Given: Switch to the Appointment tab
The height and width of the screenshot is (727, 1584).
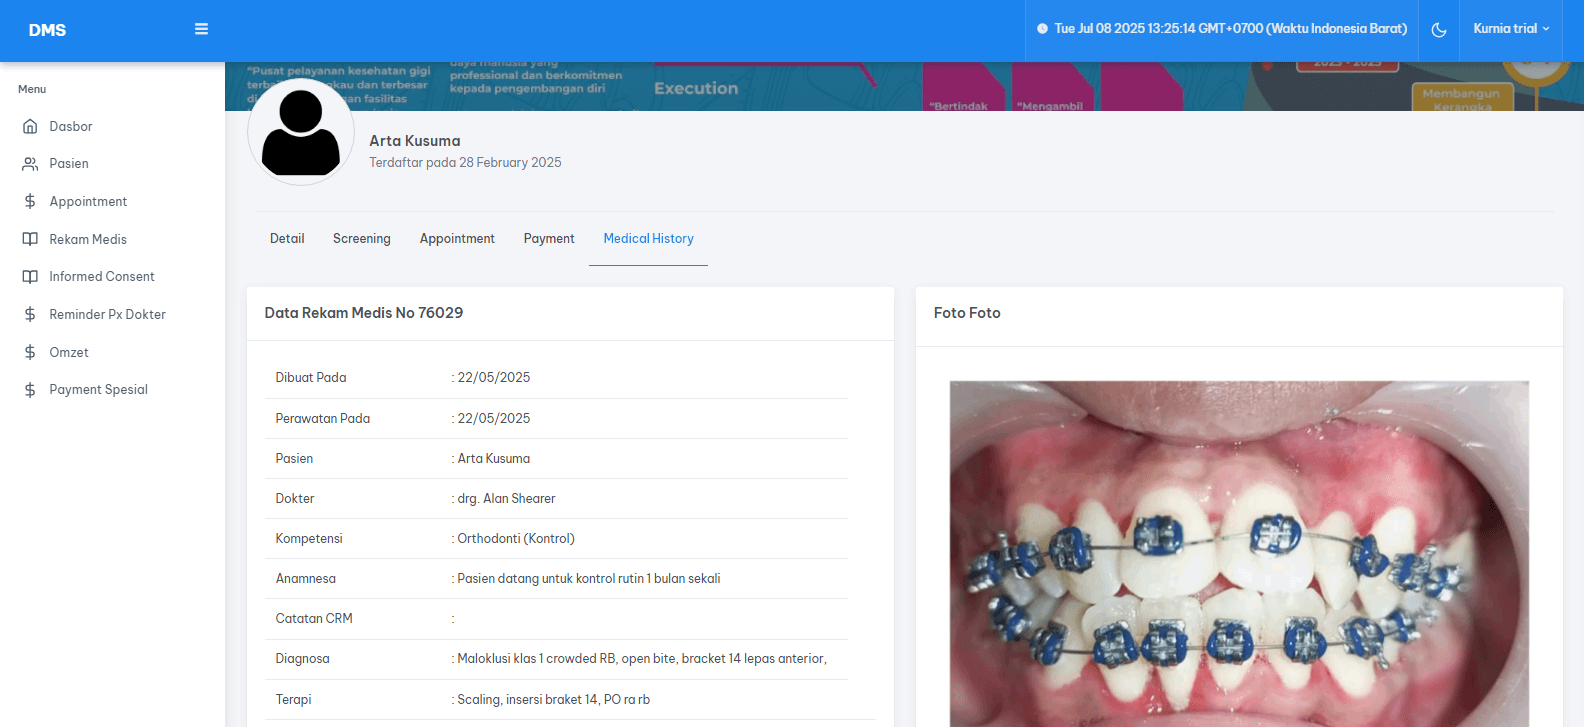Looking at the screenshot, I should coord(457,239).
